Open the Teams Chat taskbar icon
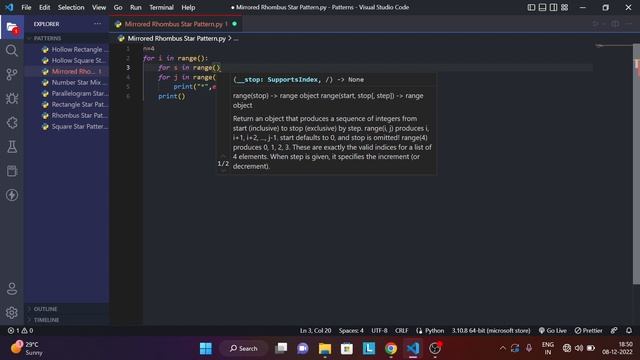This screenshot has height=360, width=640. tap(303, 348)
